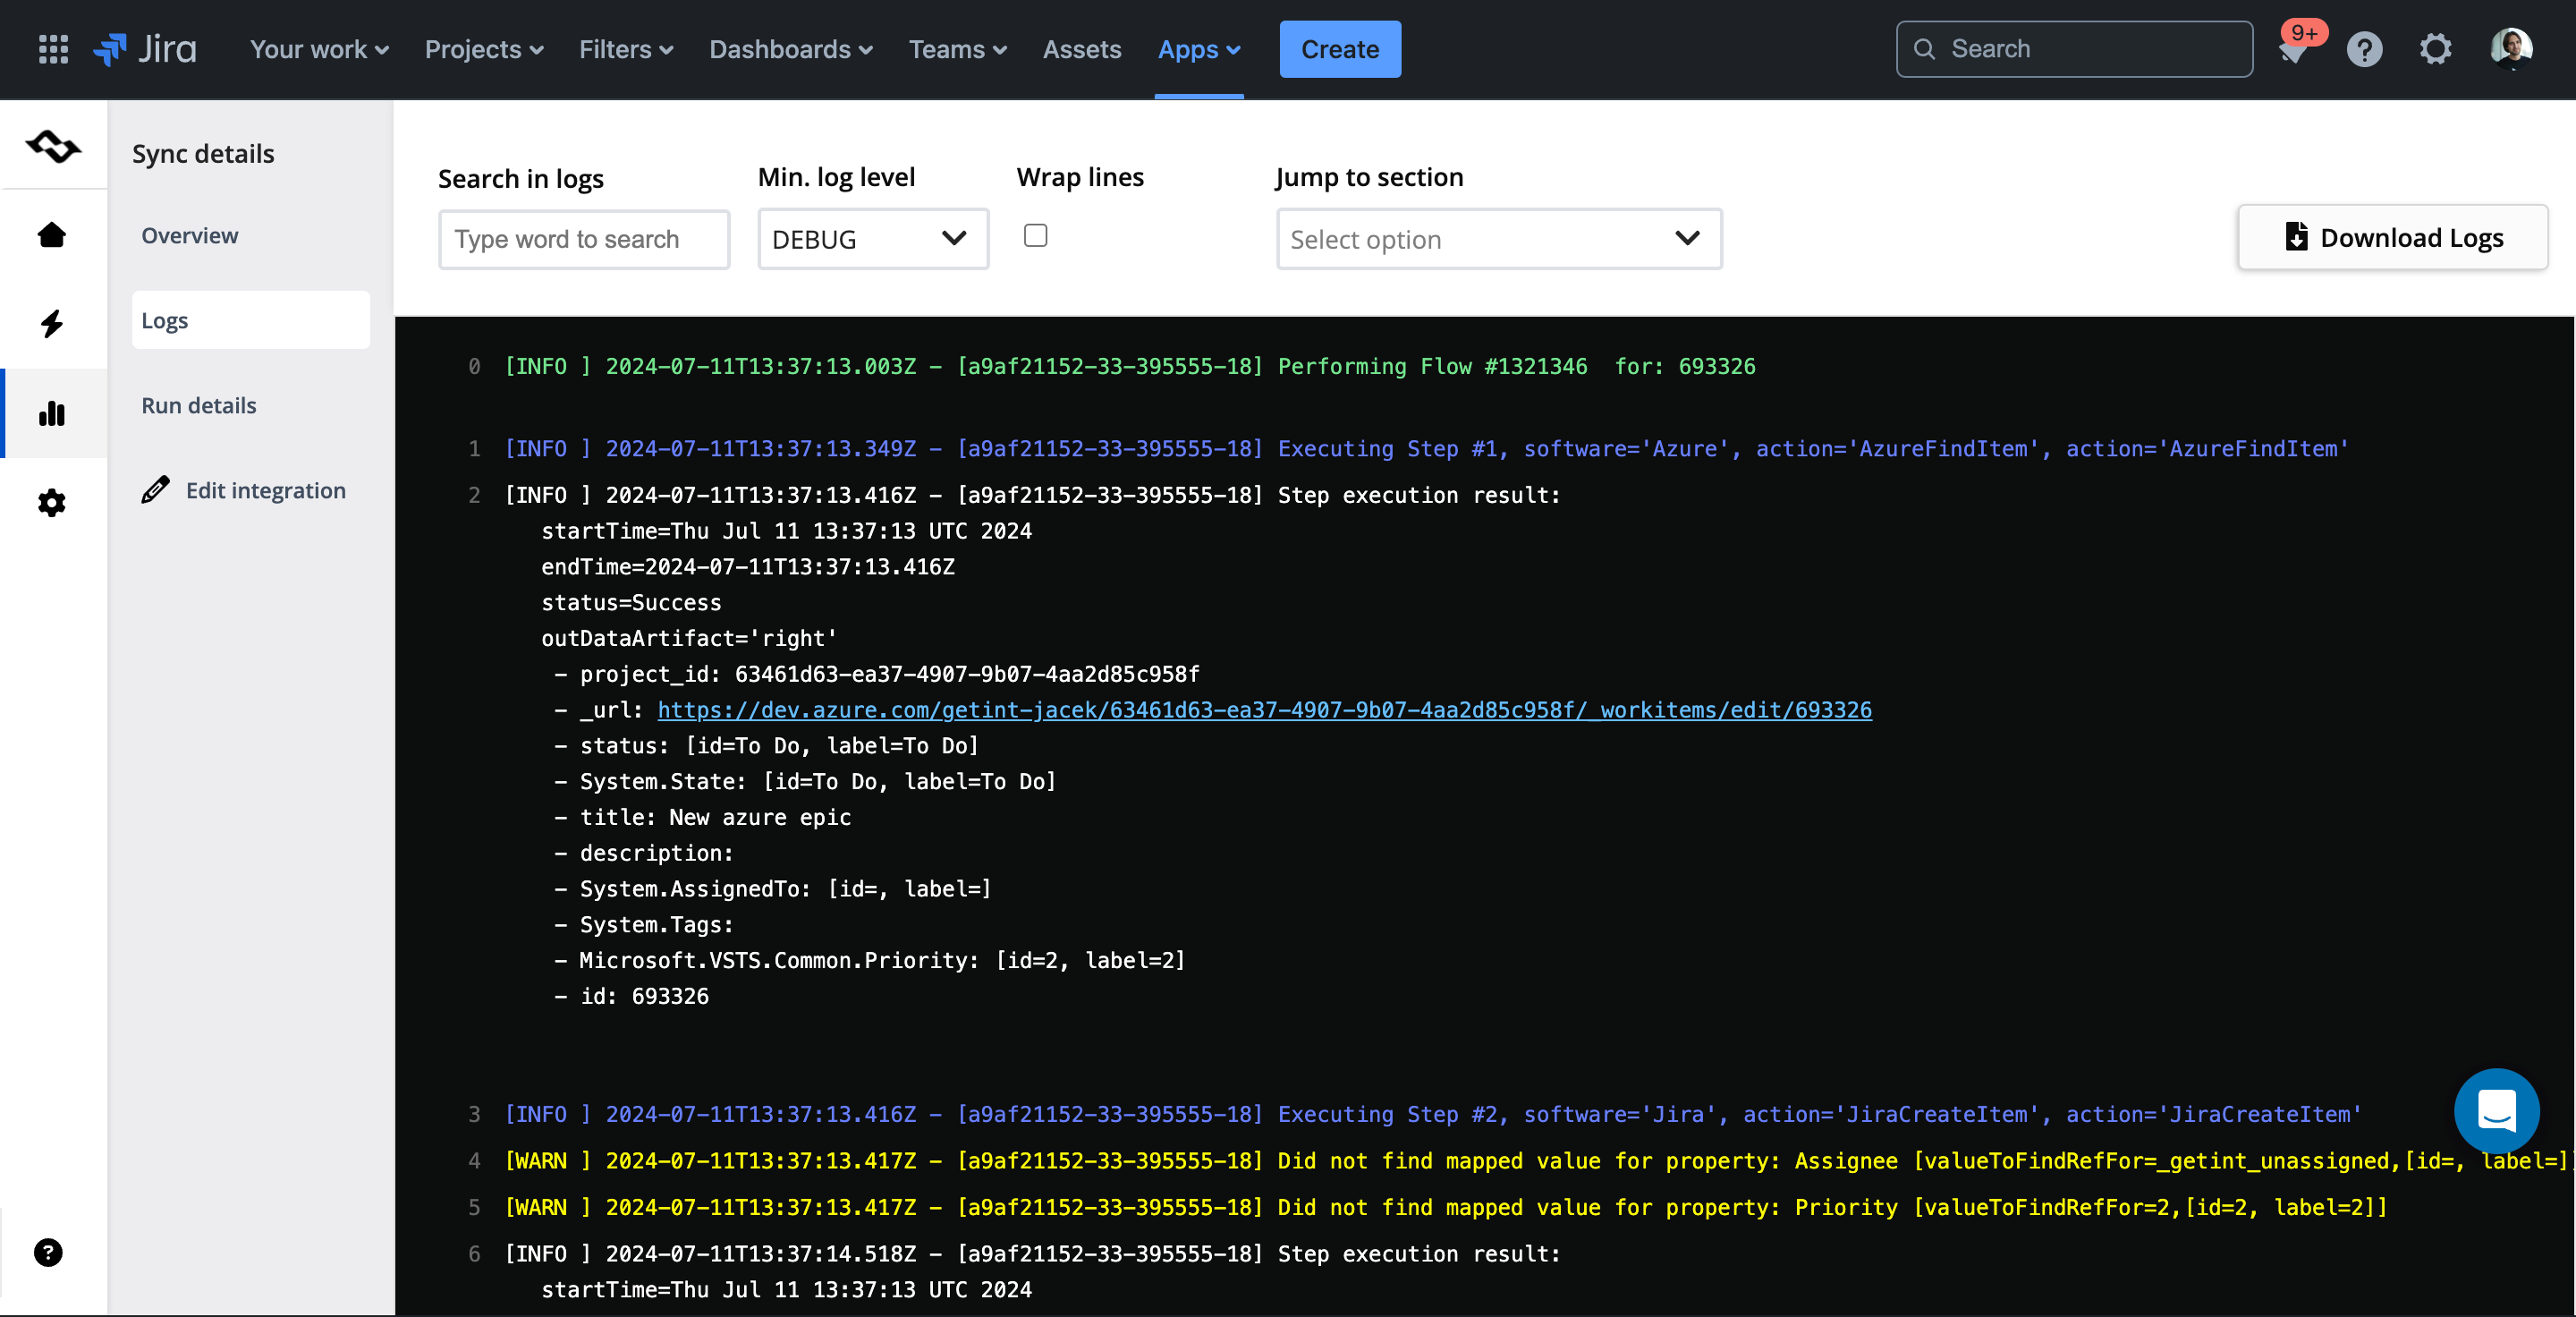Expand the Dashboards menu
The image size is (2576, 1317).
(x=791, y=49)
